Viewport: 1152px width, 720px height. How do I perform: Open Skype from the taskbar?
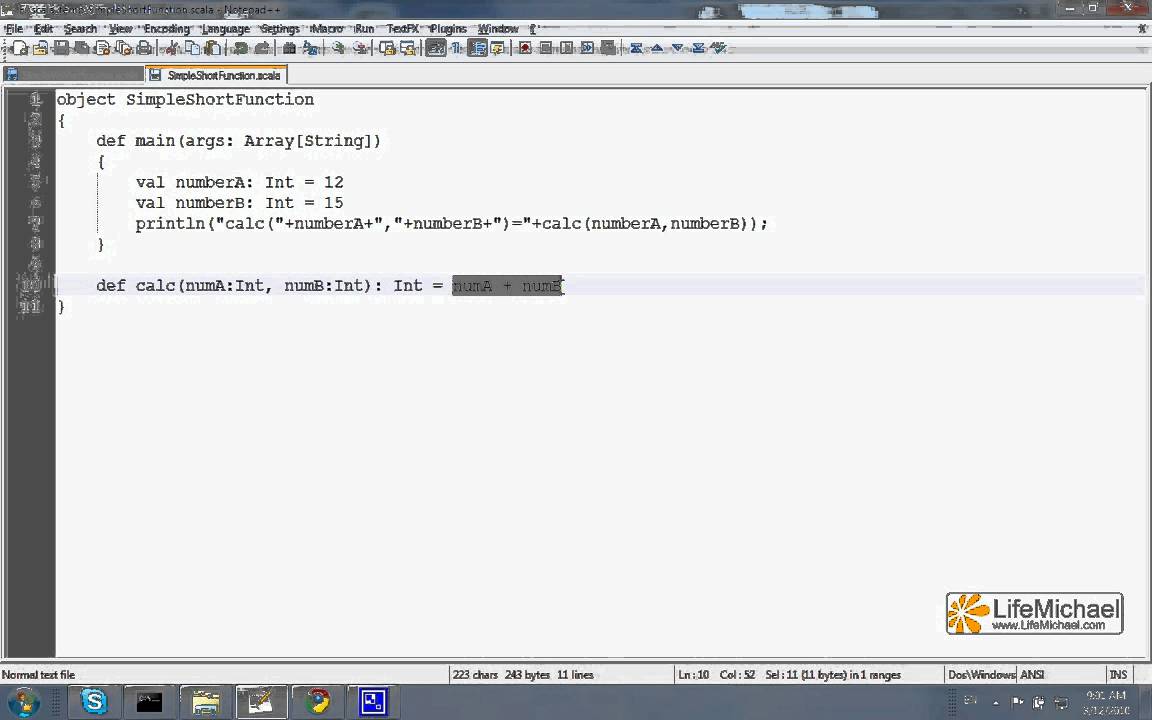(94, 702)
